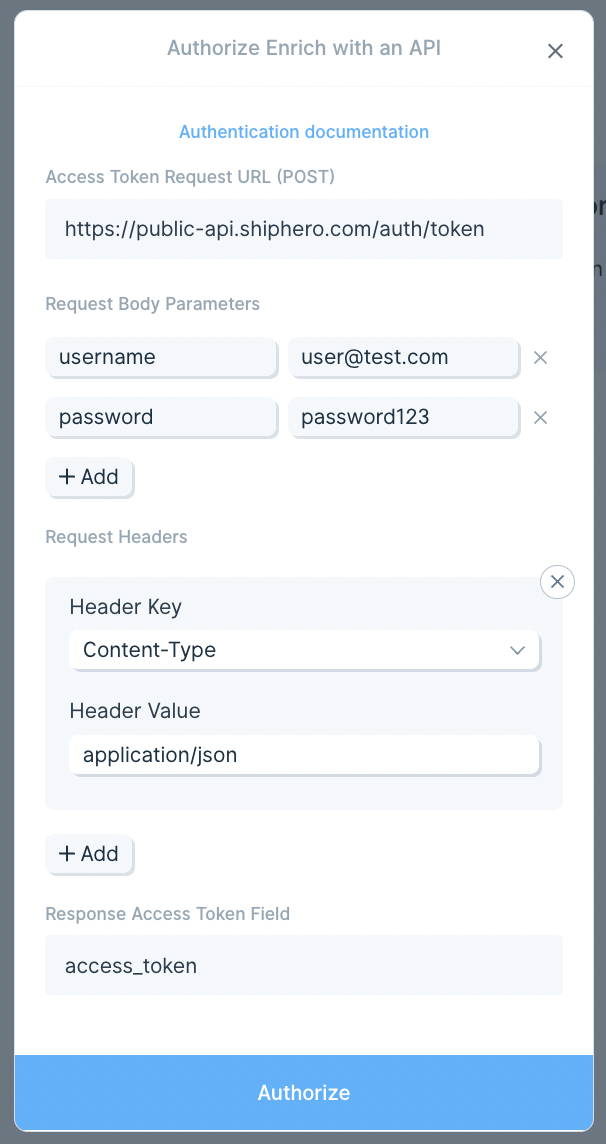Screen dimensions: 606x1144
Task: Close the Authorize Enrich dialog
Action: point(555,51)
